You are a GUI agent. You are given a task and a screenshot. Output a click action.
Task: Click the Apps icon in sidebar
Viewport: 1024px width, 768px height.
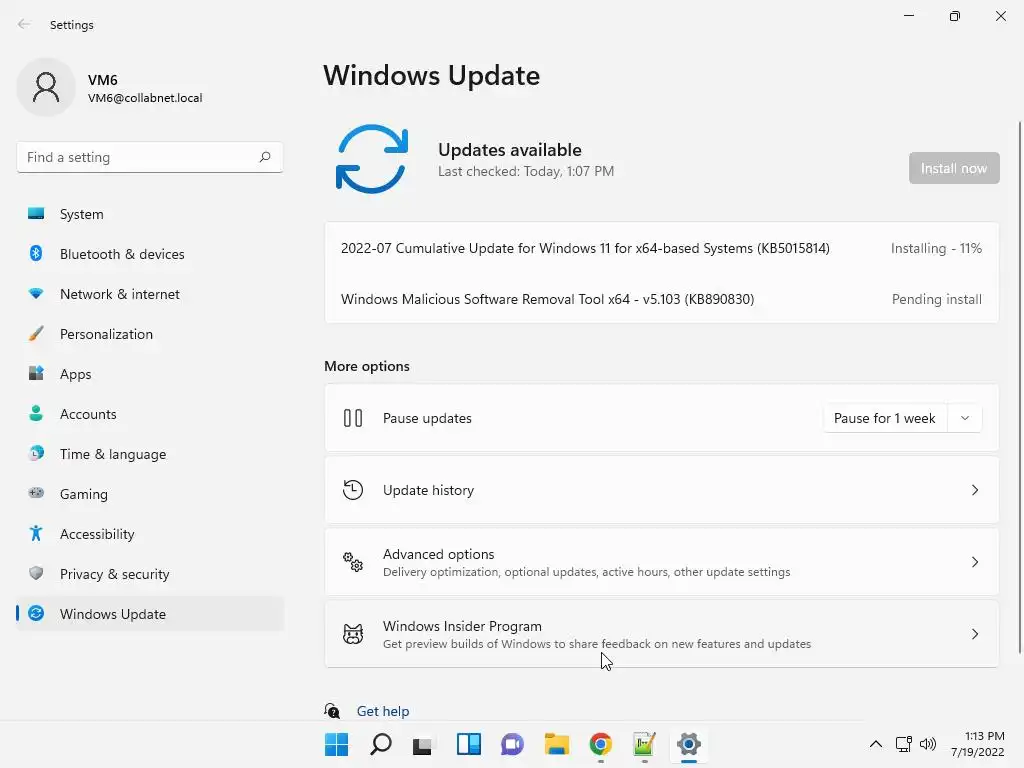(x=36, y=374)
